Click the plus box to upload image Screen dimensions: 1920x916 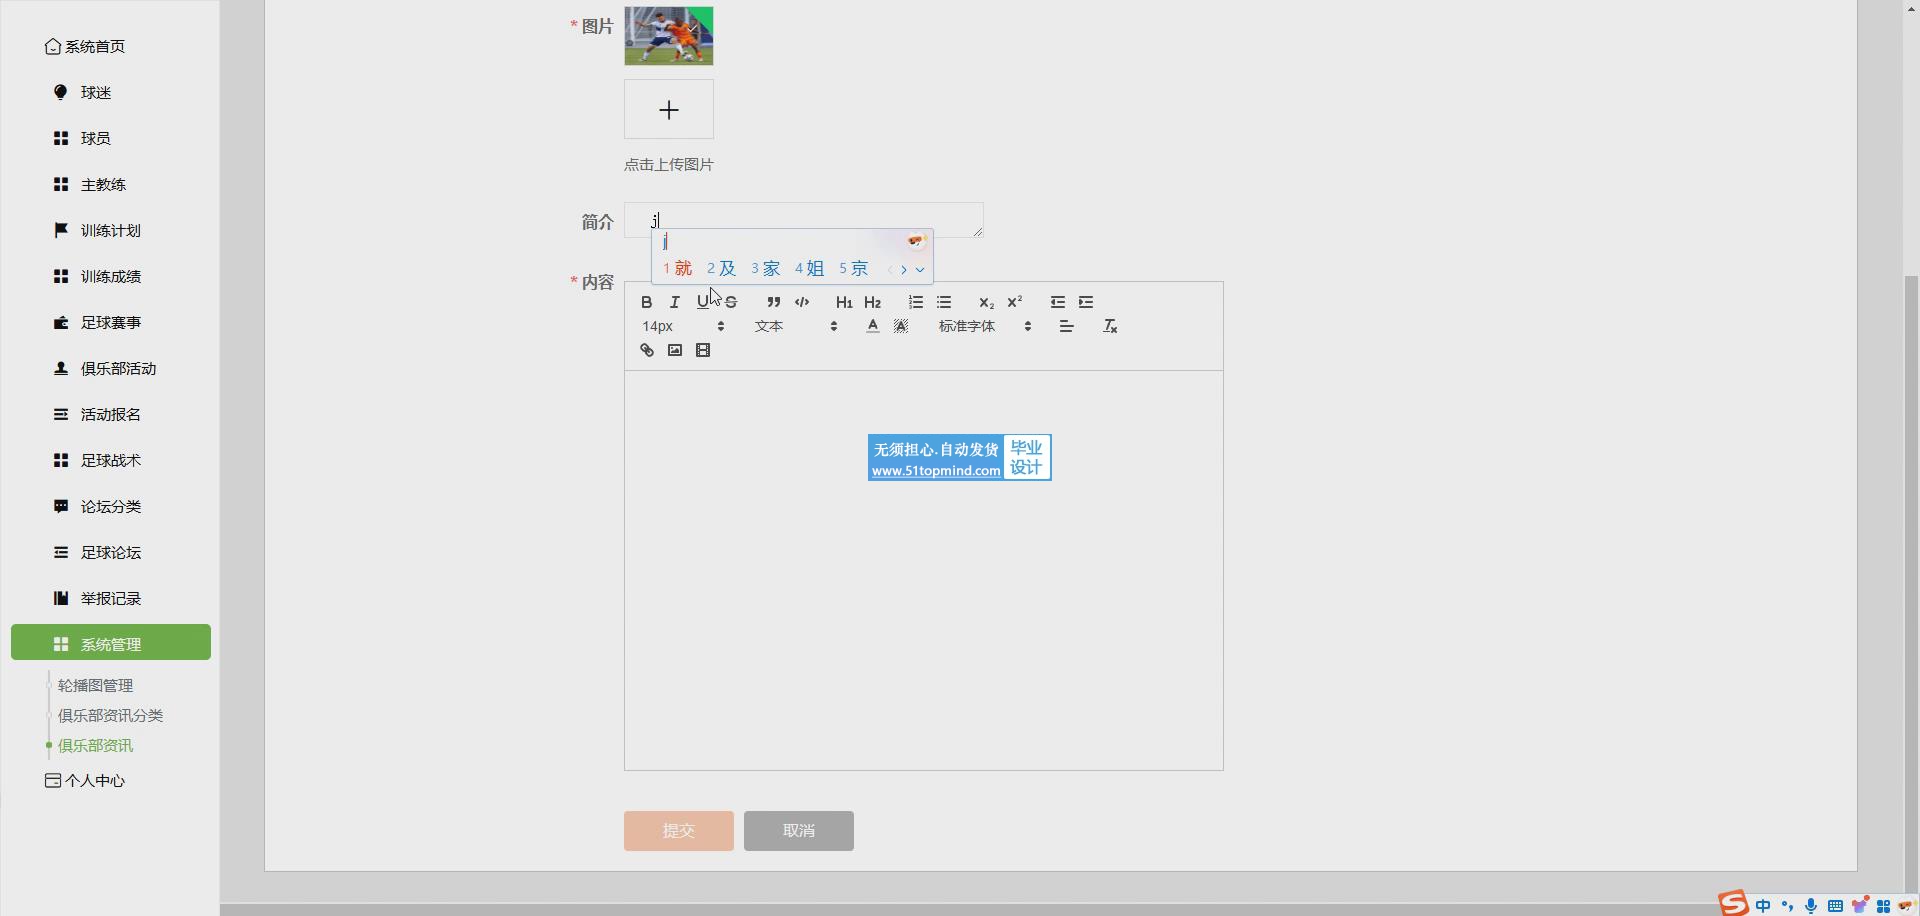click(668, 110)
